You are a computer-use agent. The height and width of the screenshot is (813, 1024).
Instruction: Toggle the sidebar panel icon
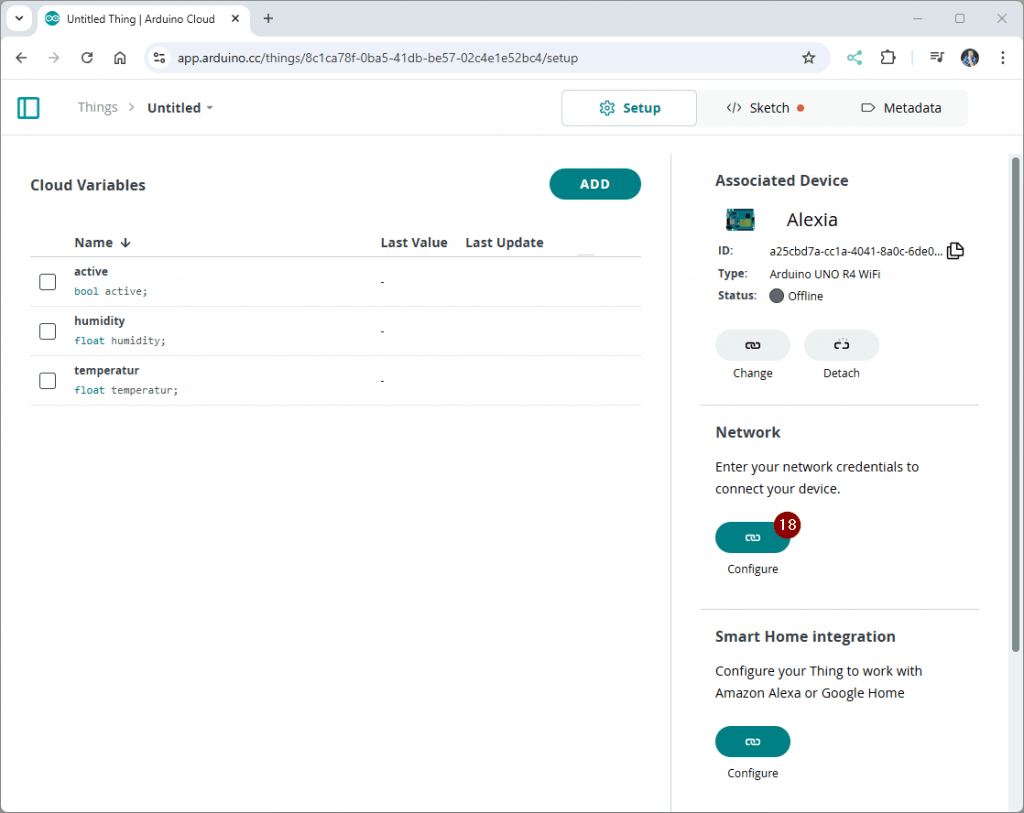coord(29,108)
